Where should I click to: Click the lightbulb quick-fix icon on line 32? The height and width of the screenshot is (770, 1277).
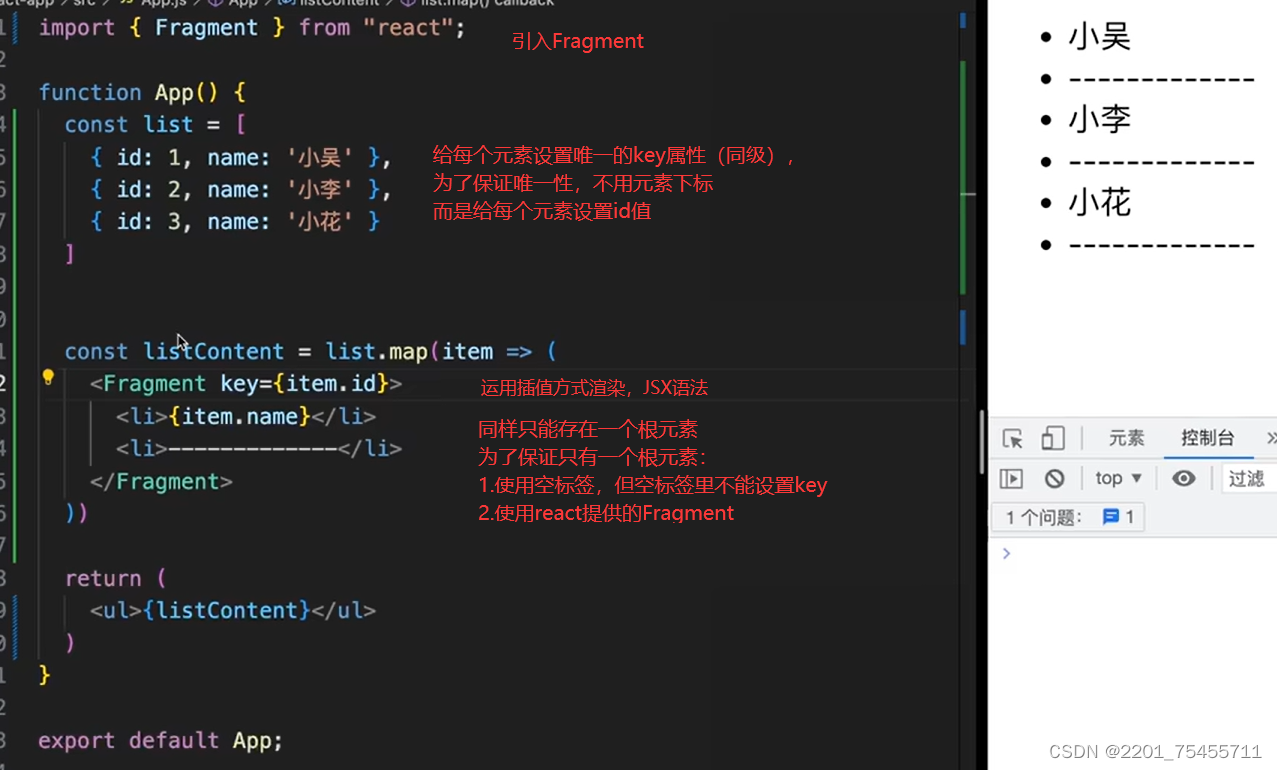click(47, 378)
